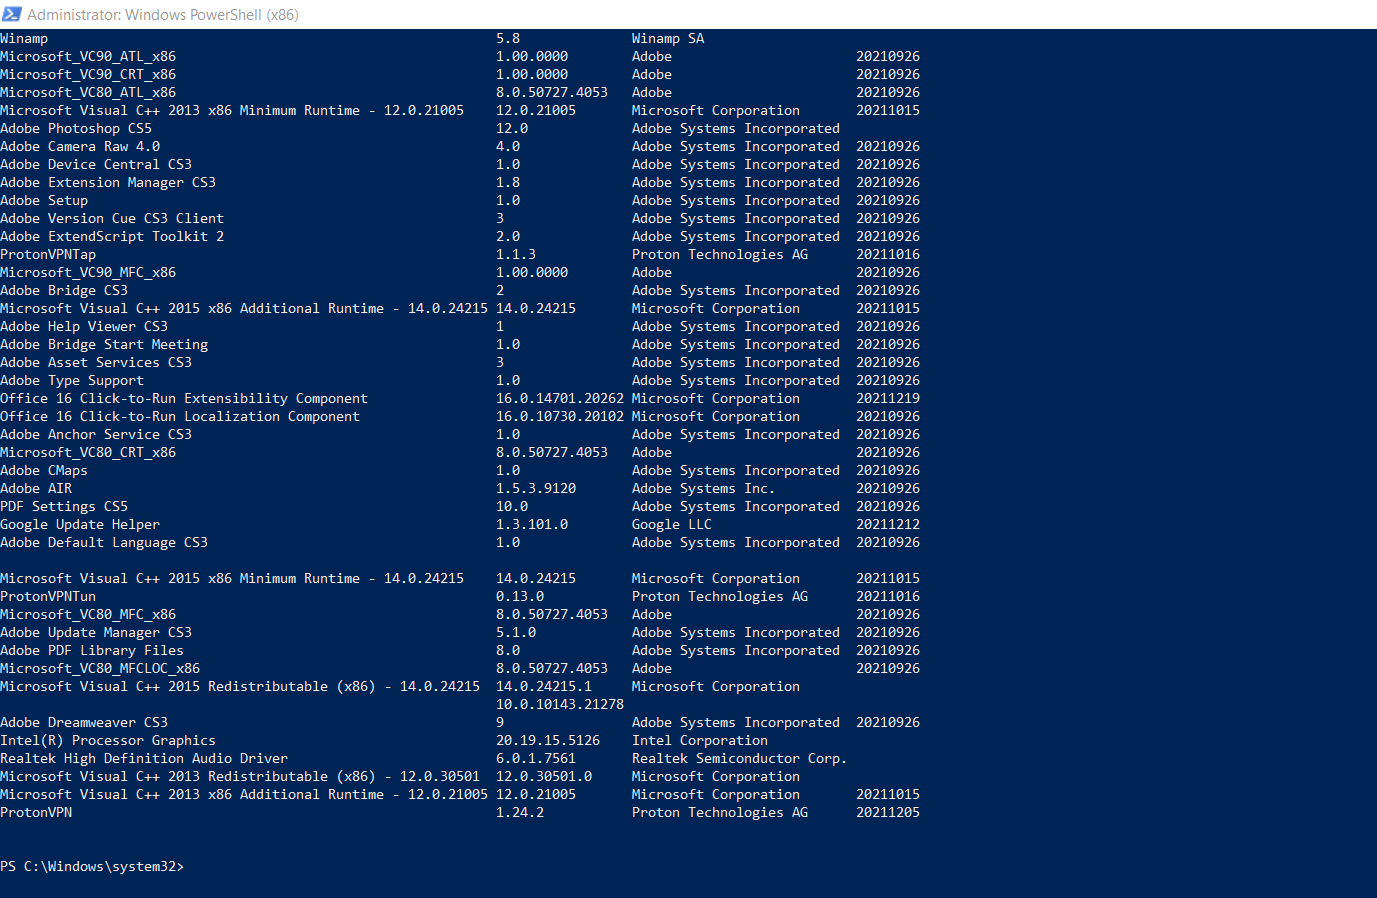1377x898 pixels.
Task: Click the "Adobe CMaps" entry
Action: pyautogui.click(x=44, y=471)
